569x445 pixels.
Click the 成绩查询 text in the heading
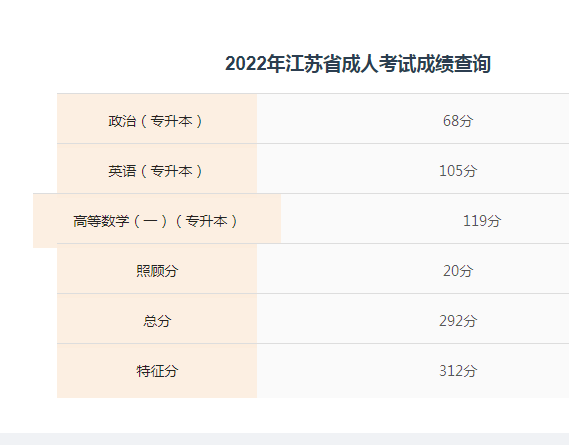point(453,64)
